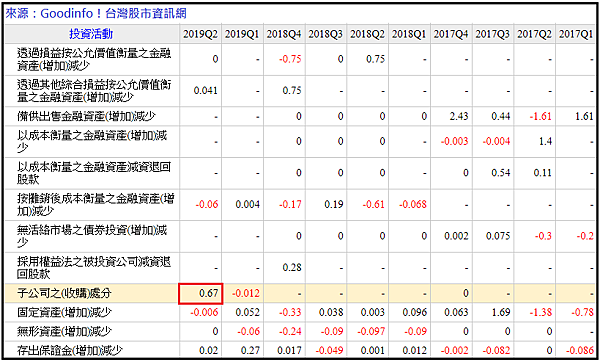Click the -0.012 cell in 子公司之(收購)處分 row
The width and height of the screenshot is (600, 362).
[x=246, y=294]
